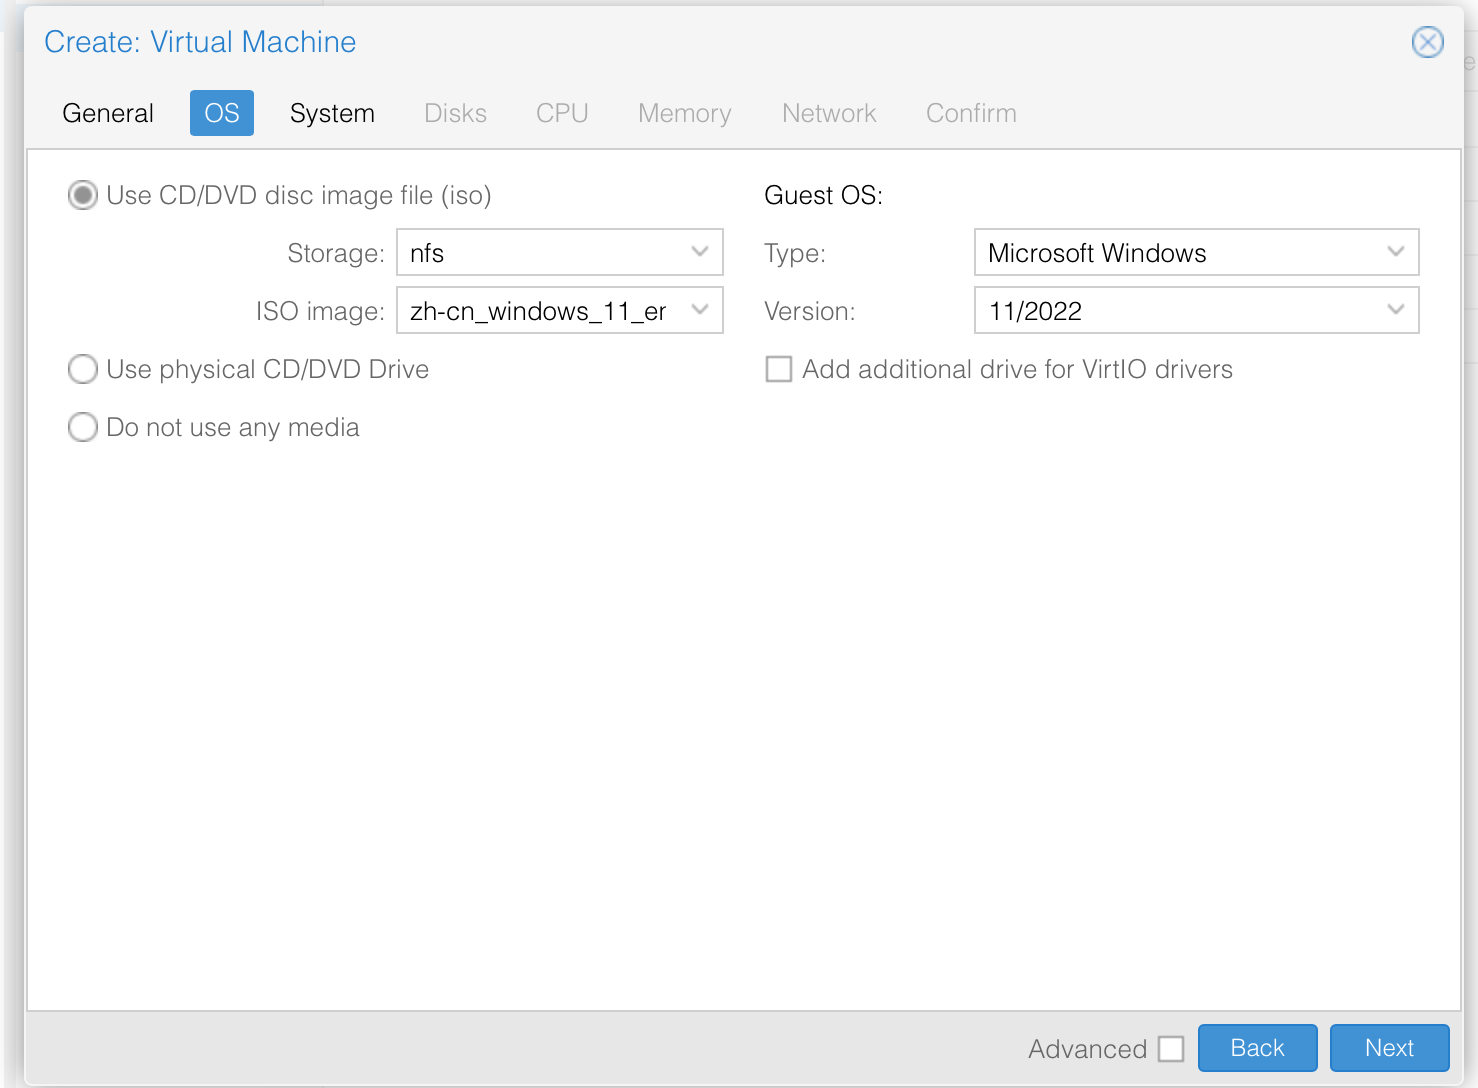Click the Version: label
This screenshot has height=1088, width=1478.
pyautogui.click(x=809, y=311)
